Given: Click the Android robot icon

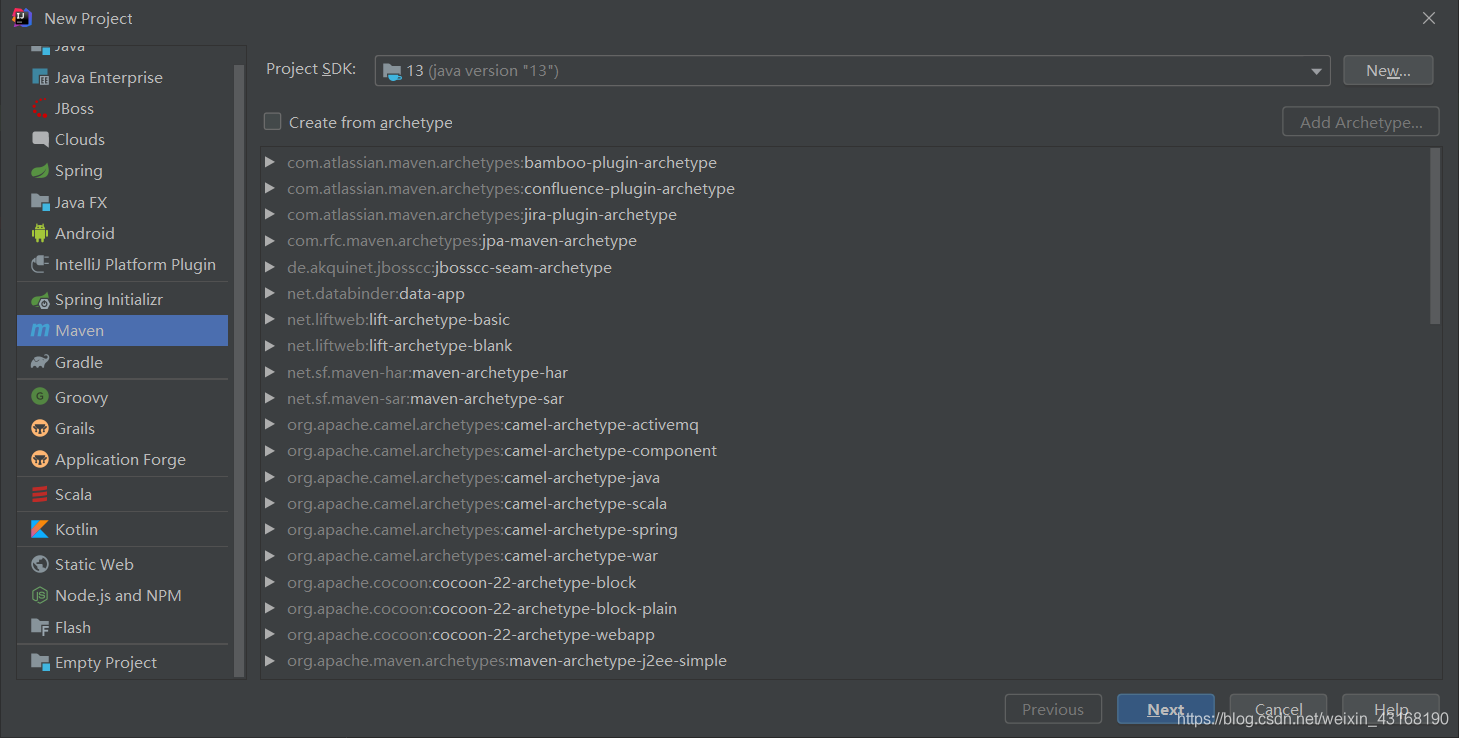Looking at the screenshot, I should point(40,233).
